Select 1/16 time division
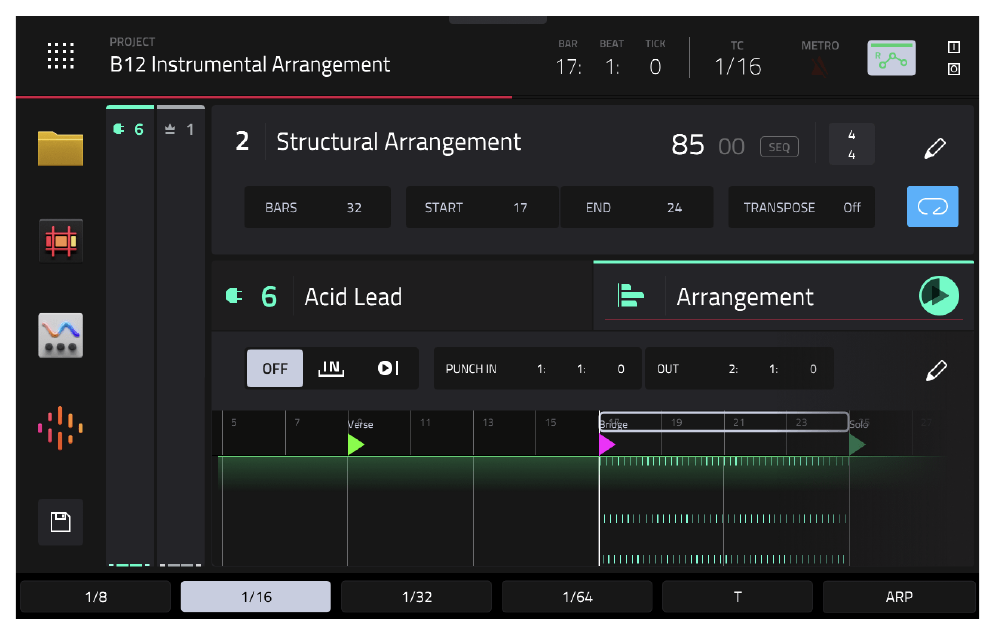The image size is (996, 636). (256, 597)
